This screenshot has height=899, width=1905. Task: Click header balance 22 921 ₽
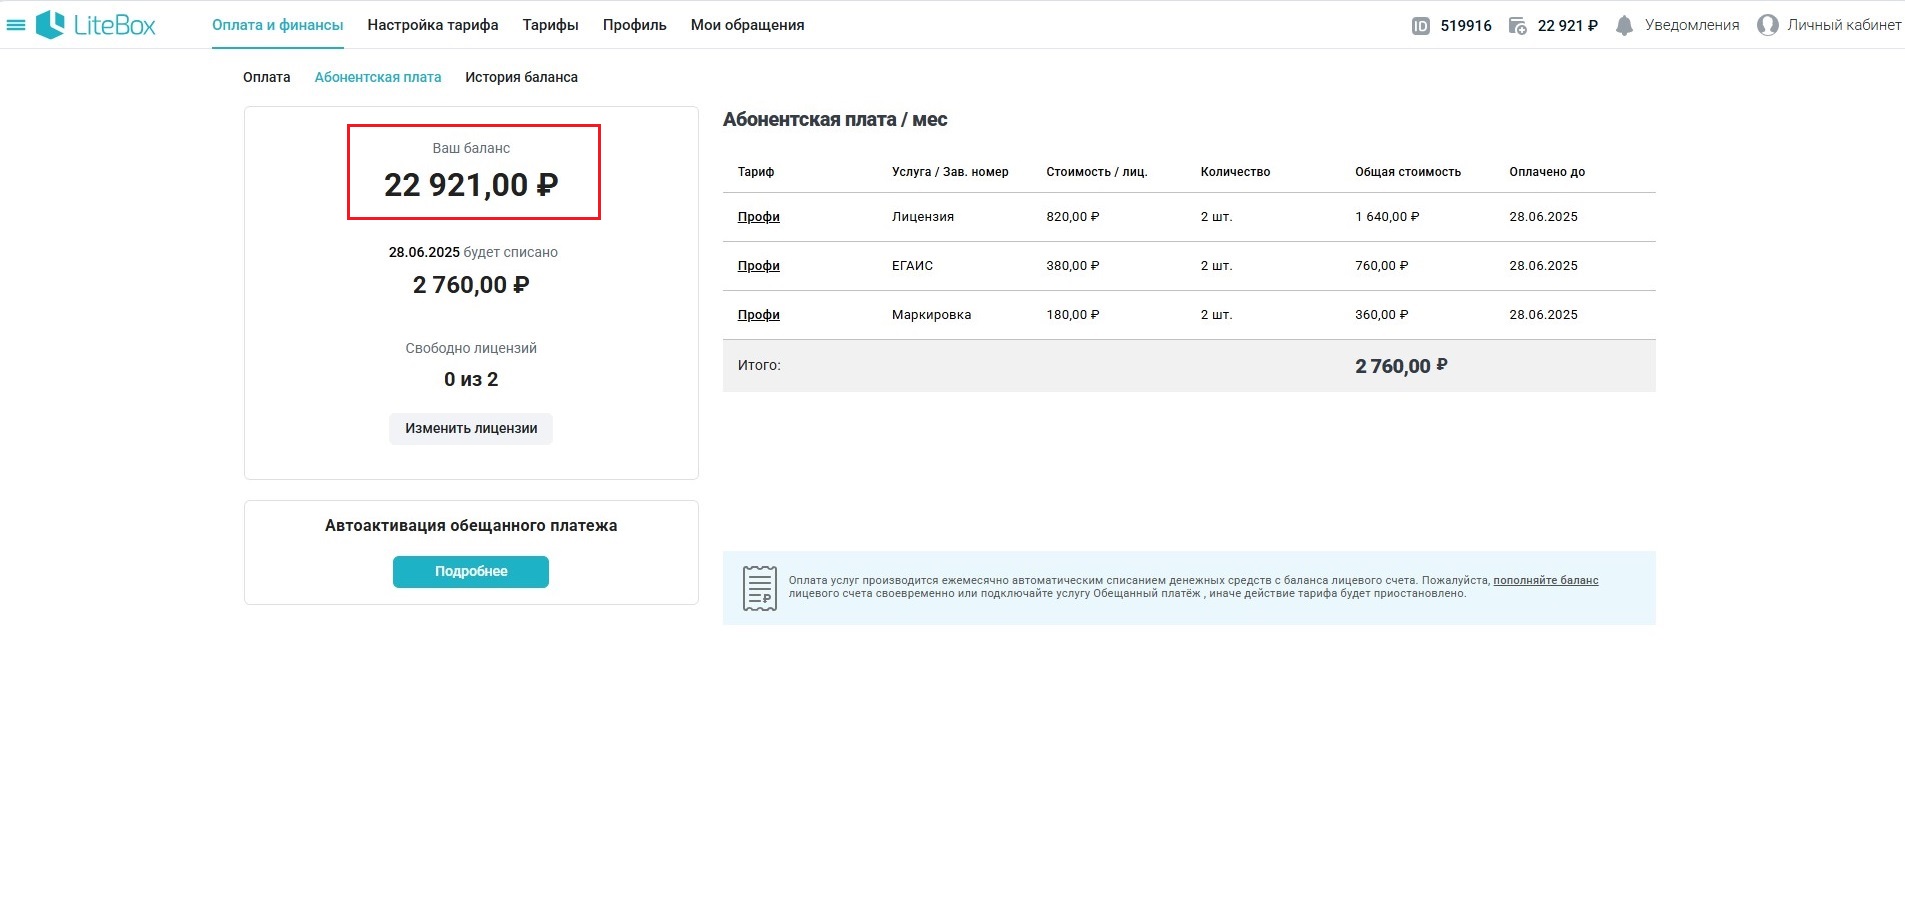(1568, 26)
